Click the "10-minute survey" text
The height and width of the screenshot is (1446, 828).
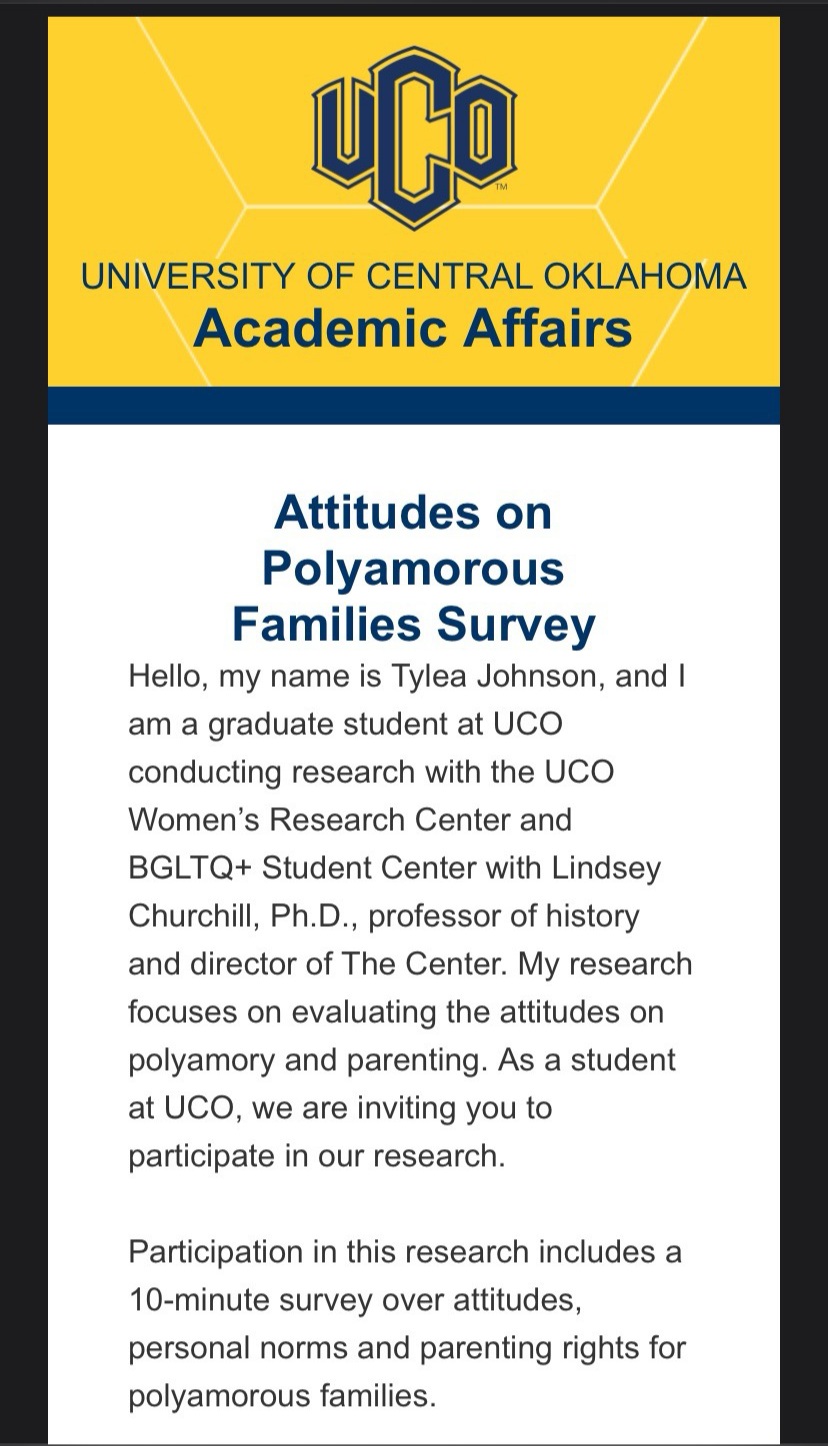click(x=240, y=1300)
